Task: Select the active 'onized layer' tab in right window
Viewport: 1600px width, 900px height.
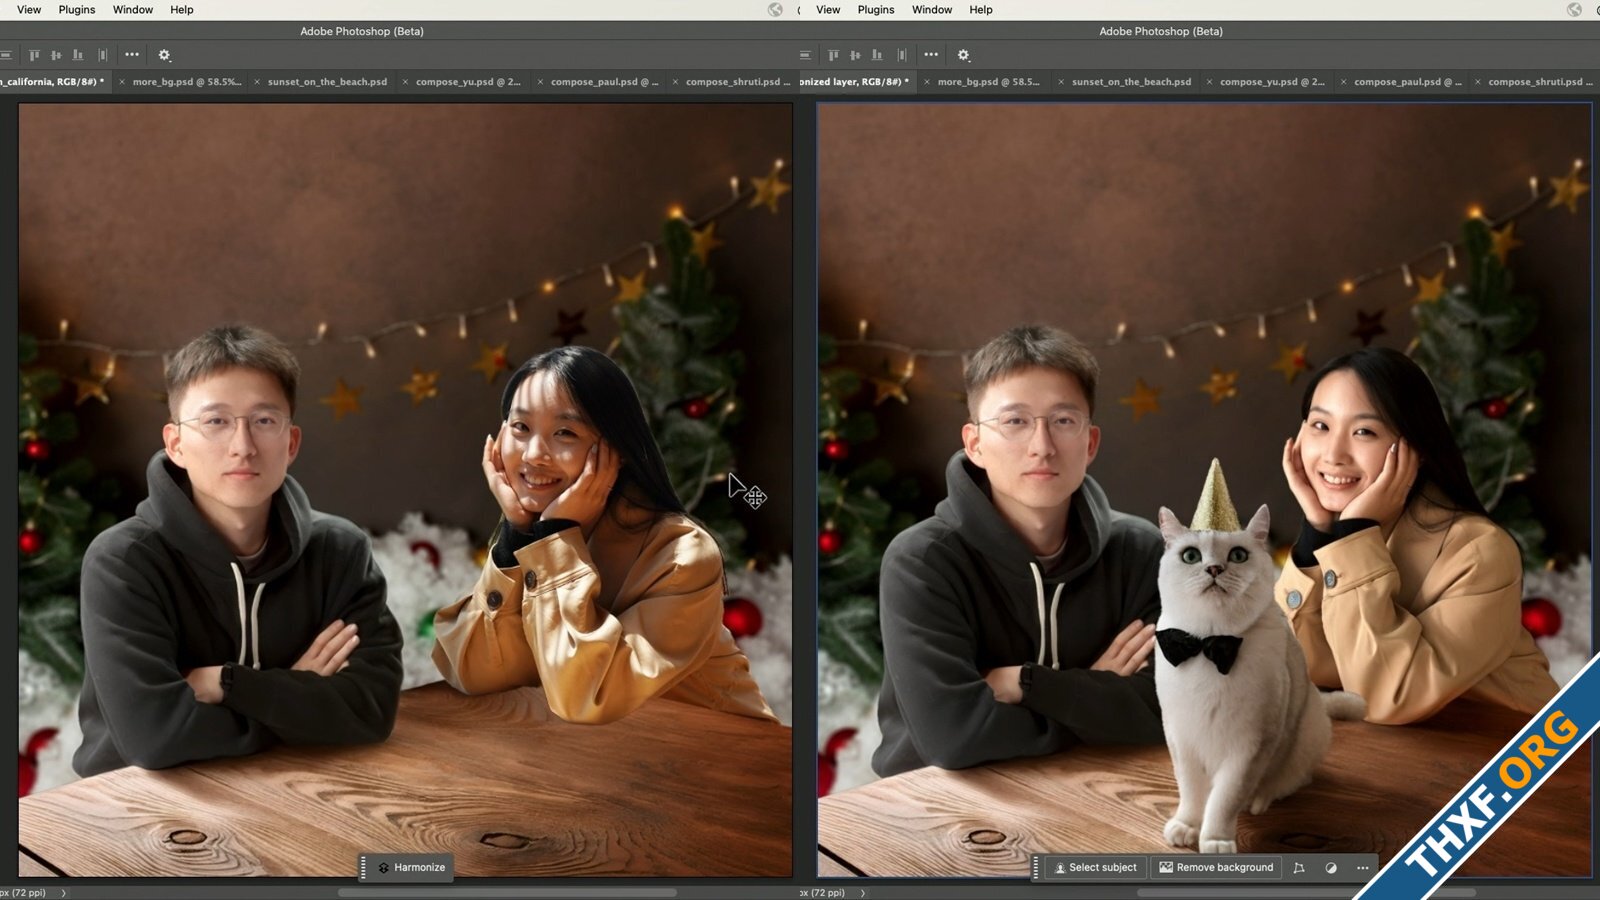Action: coord(854,82)
